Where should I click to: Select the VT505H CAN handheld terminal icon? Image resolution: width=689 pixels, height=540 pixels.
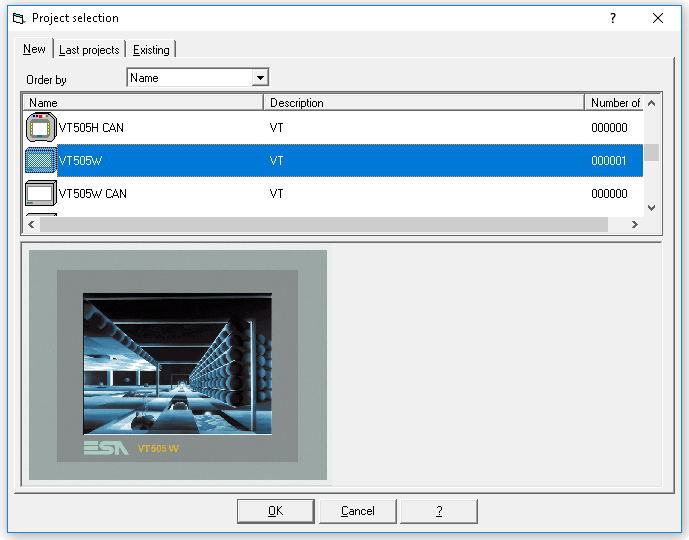[x=41, y=127]
